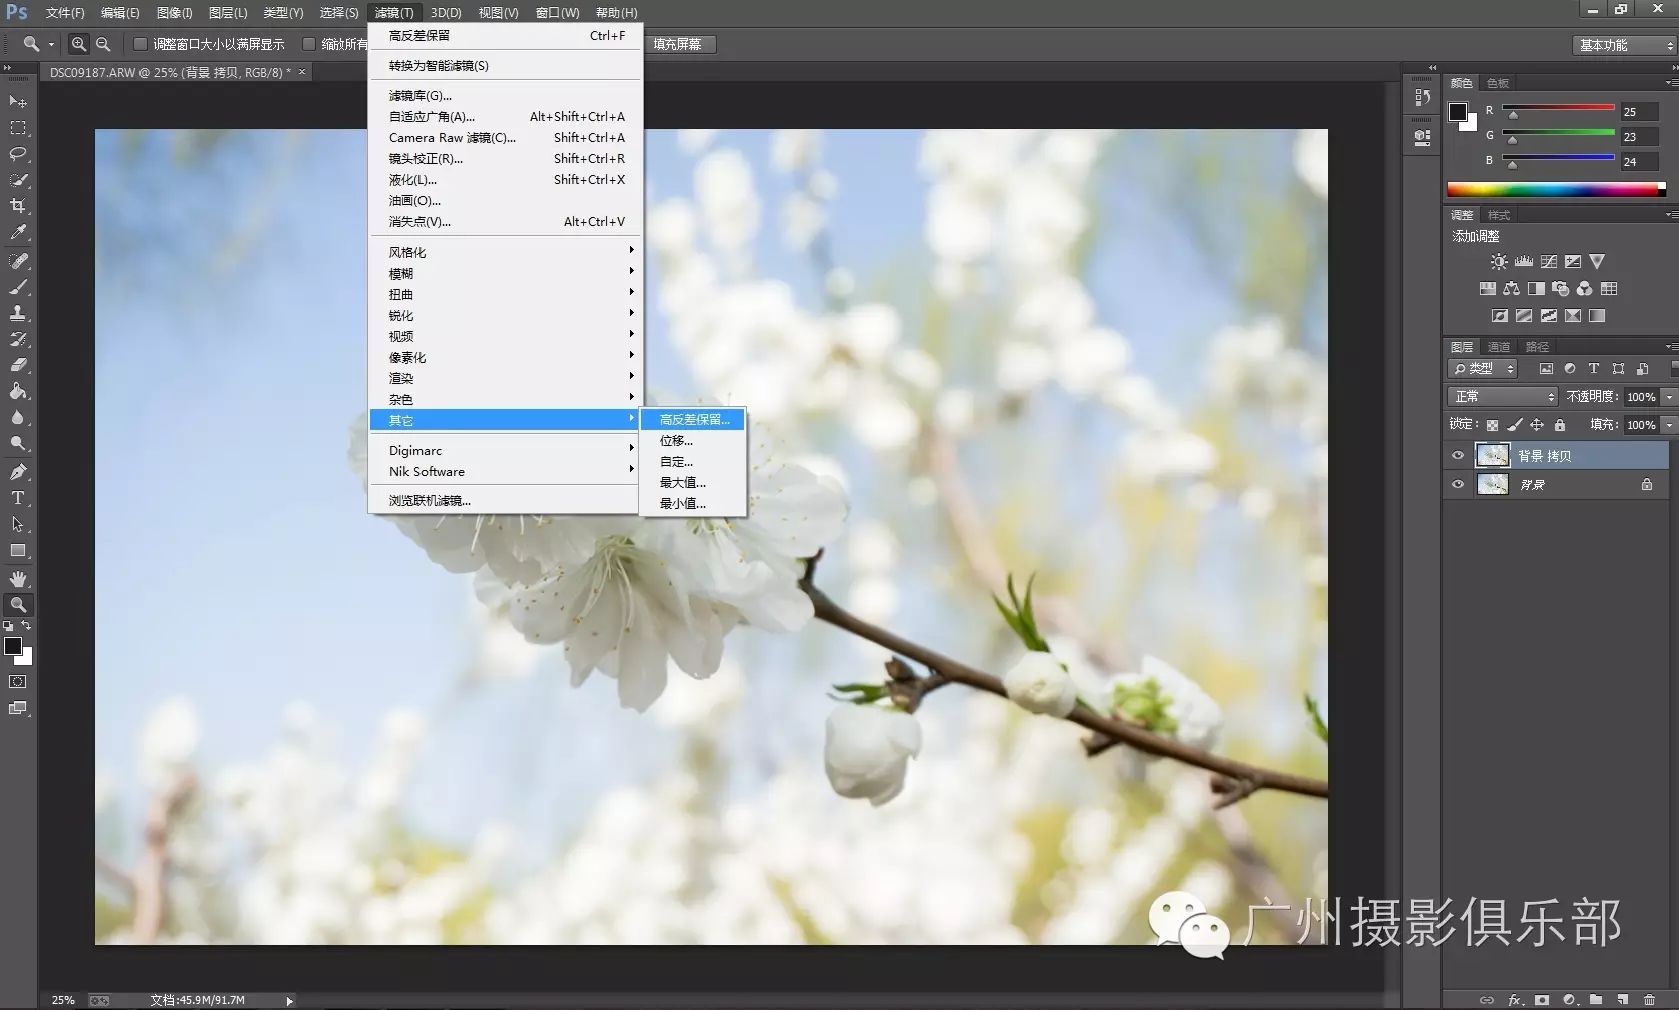Open the 基本功能 workspace dropdown
The width and height of the screenshot is (1679, 1010).
pos(1624,45)
